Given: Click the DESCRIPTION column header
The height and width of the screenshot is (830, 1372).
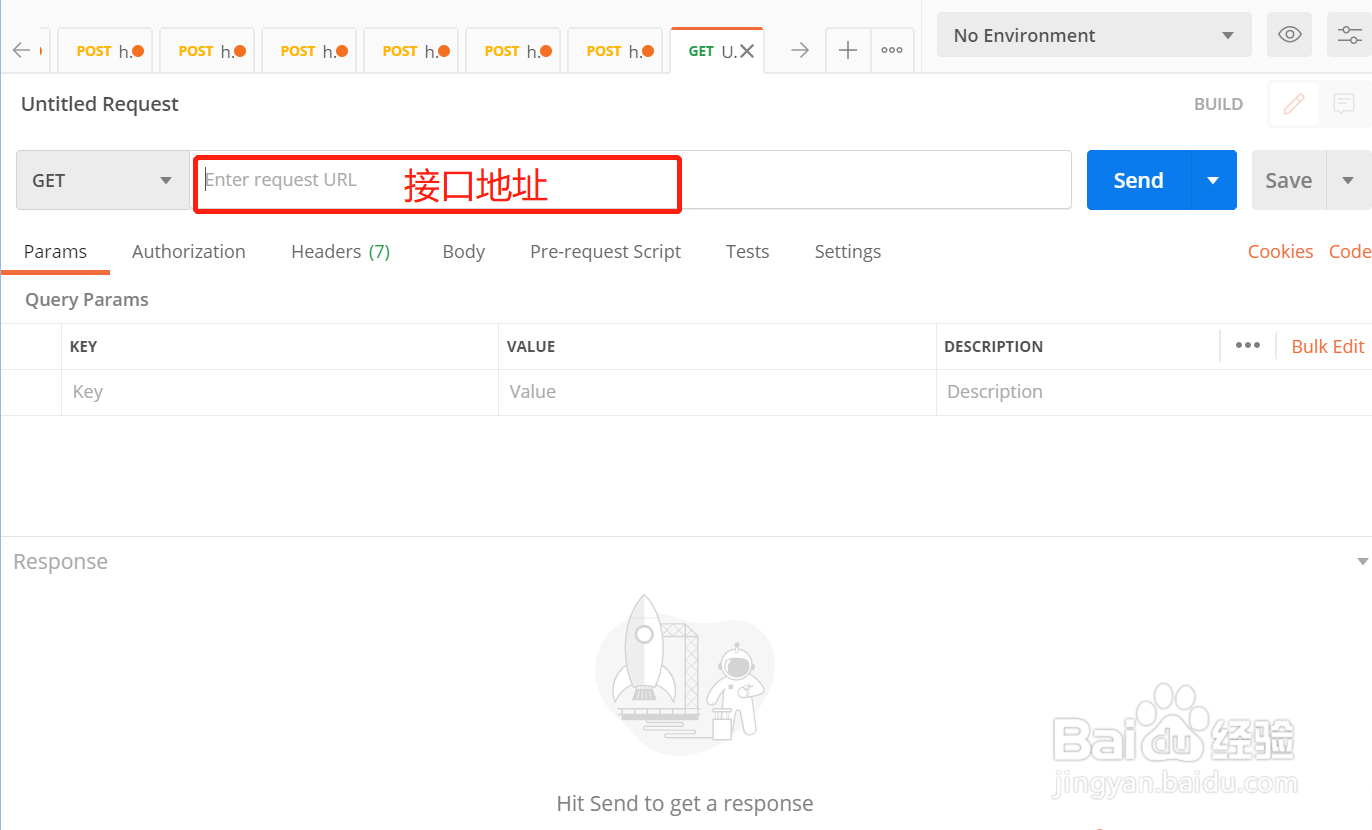Looking at the screenshot, I should pos(993,347).
